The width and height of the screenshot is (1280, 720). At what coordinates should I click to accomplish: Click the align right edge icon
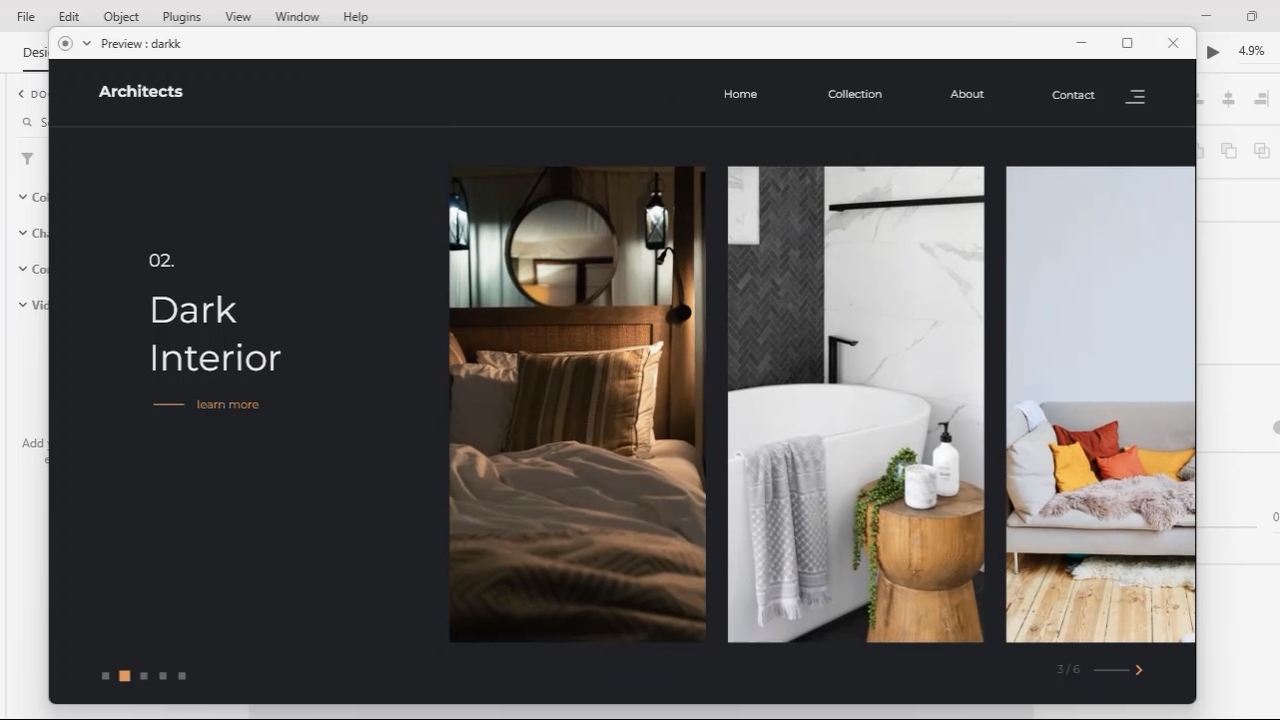coord(1261,98)
